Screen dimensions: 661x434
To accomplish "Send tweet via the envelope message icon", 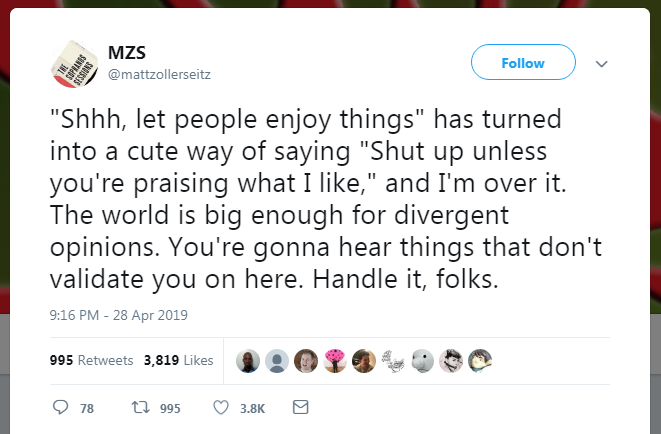I will (299, 407).
